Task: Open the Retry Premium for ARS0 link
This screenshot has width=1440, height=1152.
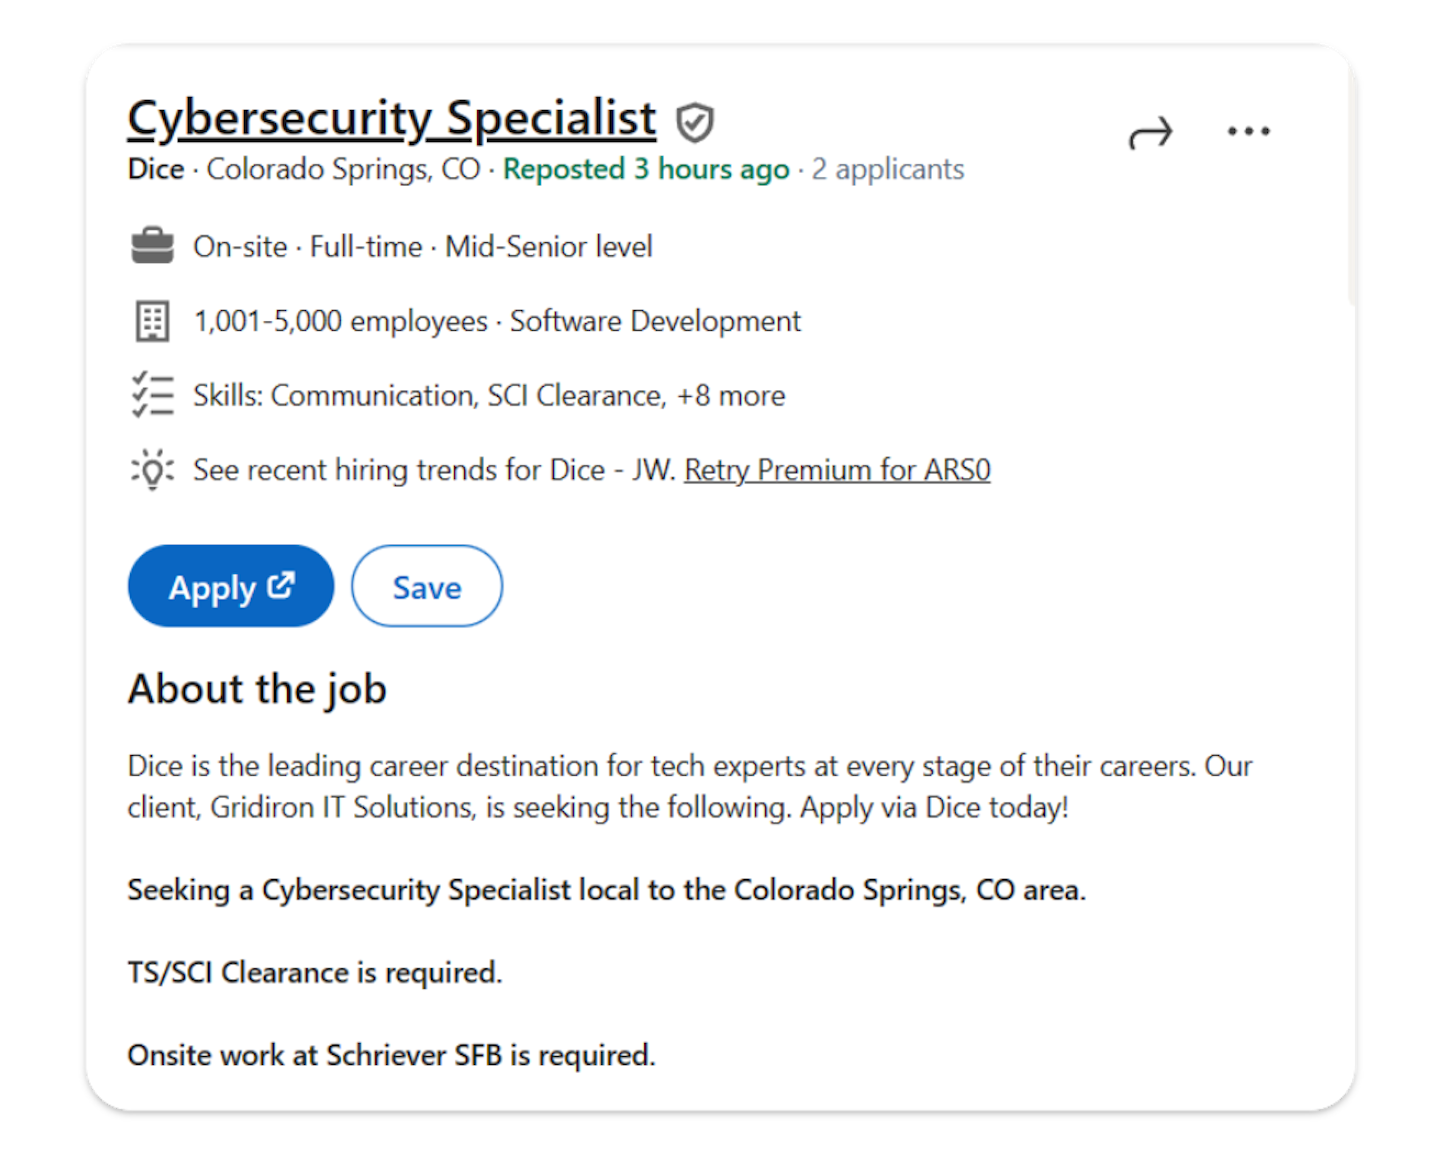Action: [837, 470]
